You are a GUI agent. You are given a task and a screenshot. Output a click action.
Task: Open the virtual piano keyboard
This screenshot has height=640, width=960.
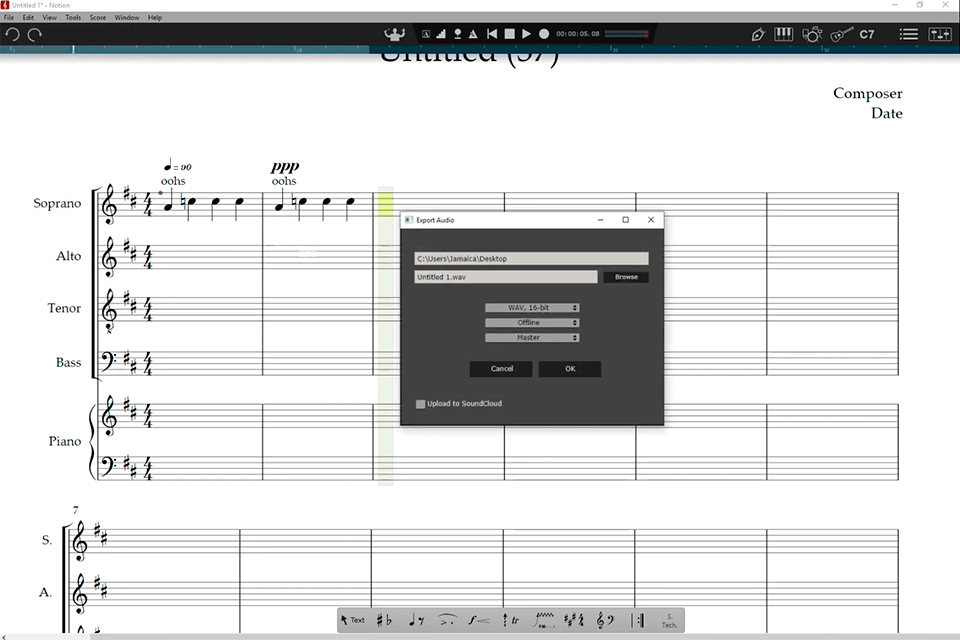783,34
